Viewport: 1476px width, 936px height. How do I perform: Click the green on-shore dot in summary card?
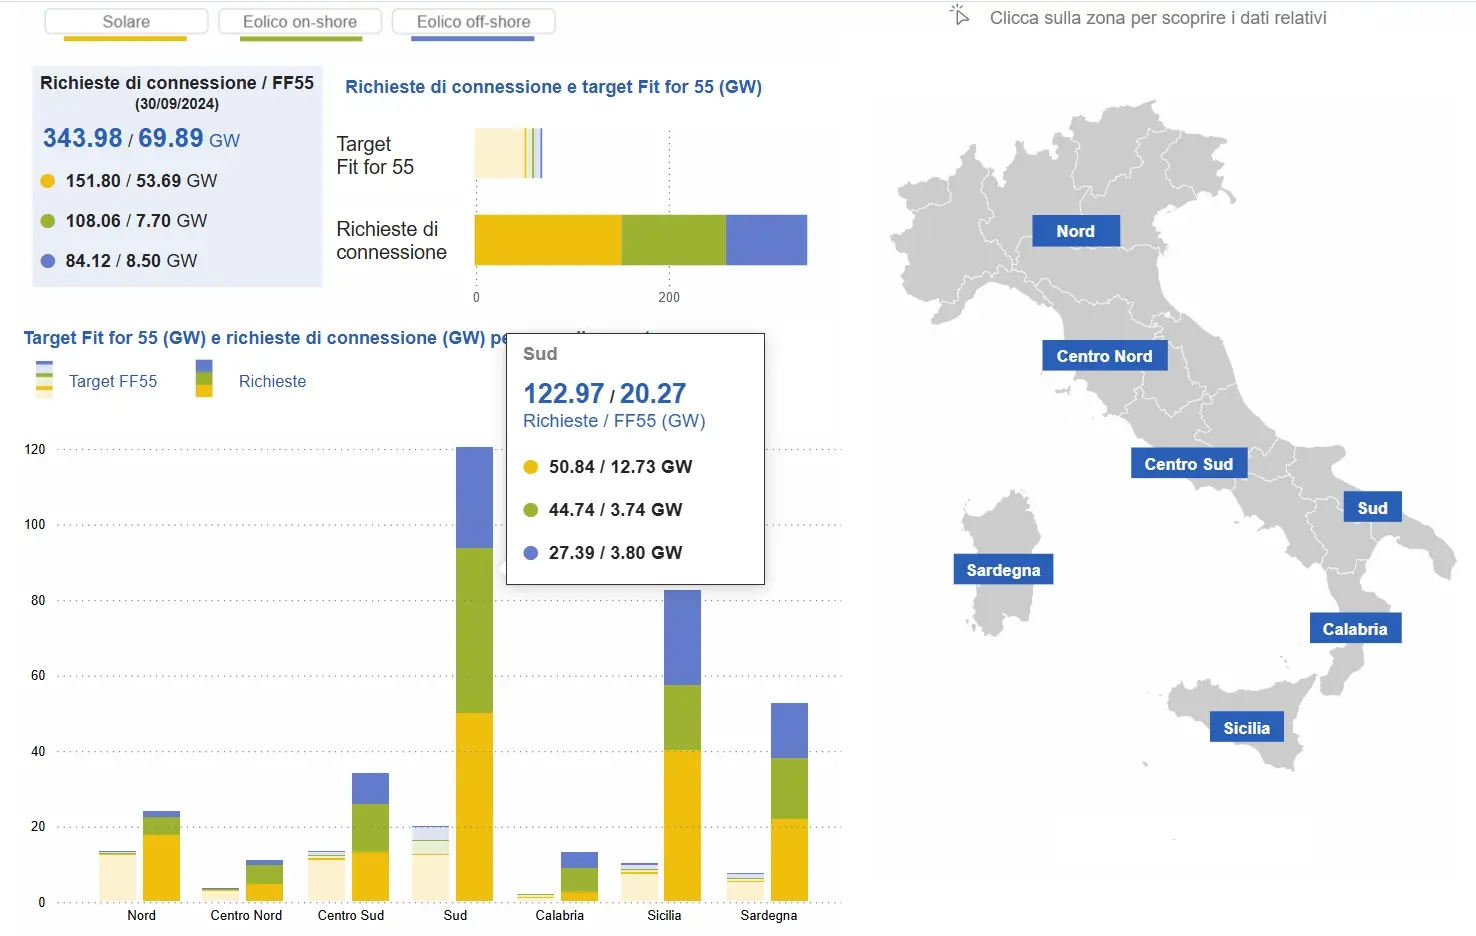(x=47, y=221)
